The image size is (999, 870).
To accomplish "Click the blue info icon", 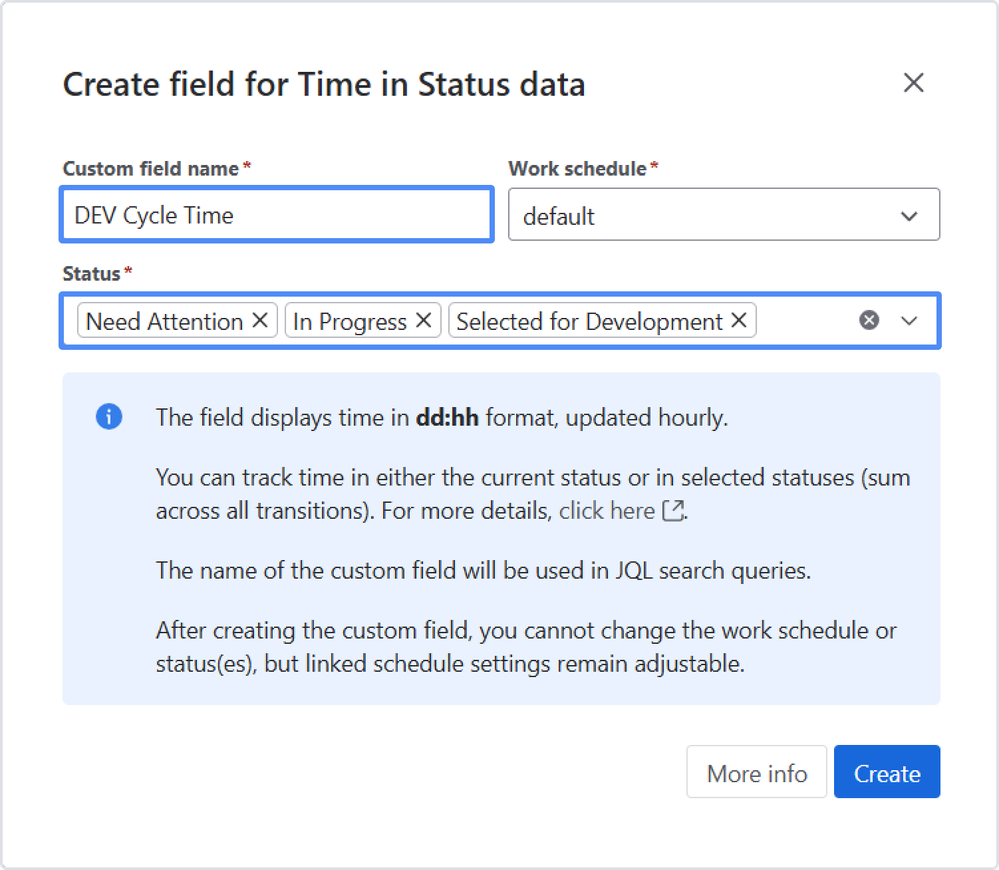I will tap(109, 417).
